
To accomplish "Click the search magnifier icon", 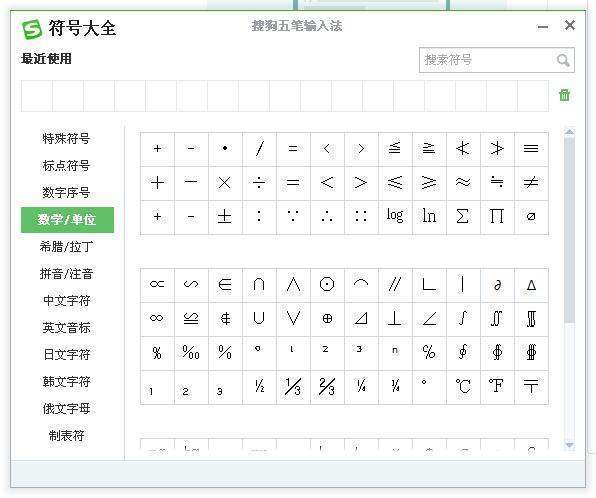I will coord(563,60).
